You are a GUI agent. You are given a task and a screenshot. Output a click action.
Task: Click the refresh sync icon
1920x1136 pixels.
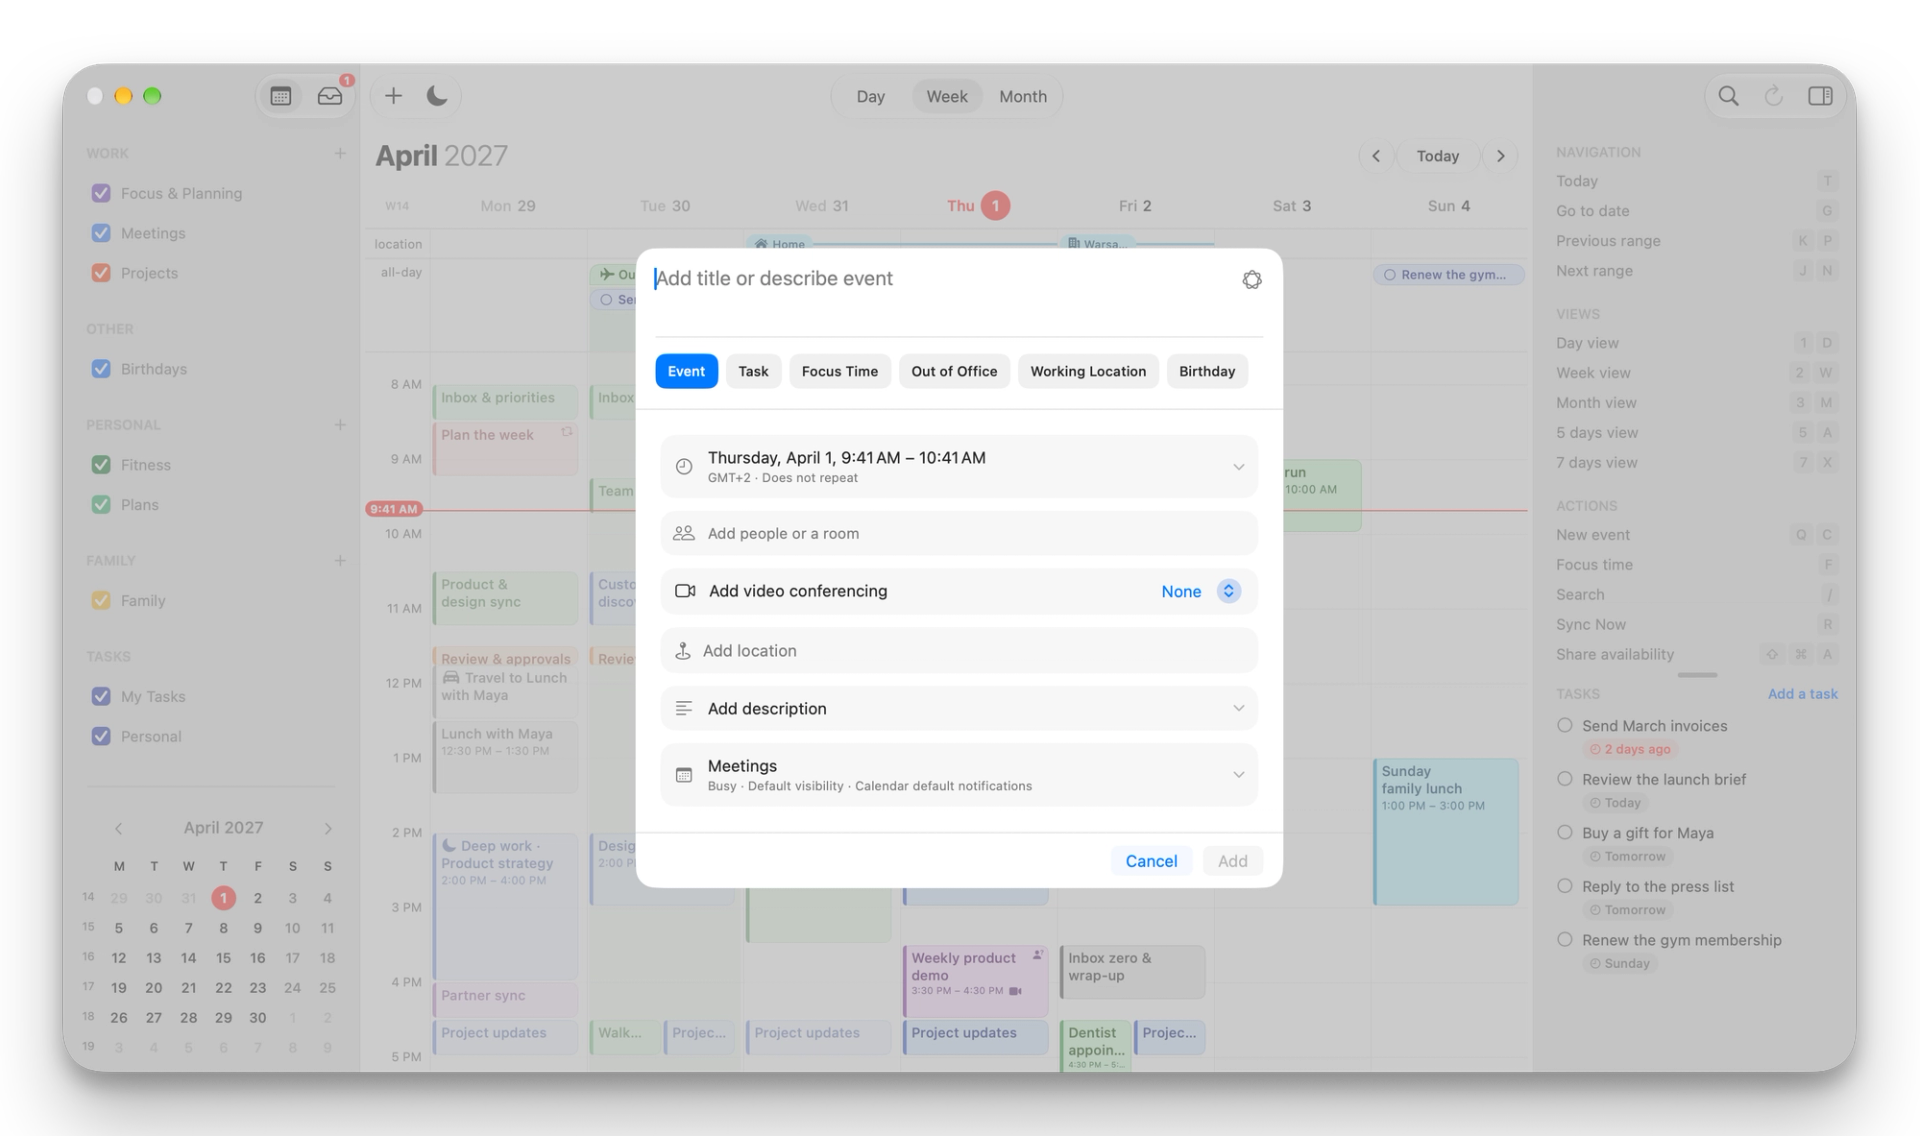[x=1773, y=96]
